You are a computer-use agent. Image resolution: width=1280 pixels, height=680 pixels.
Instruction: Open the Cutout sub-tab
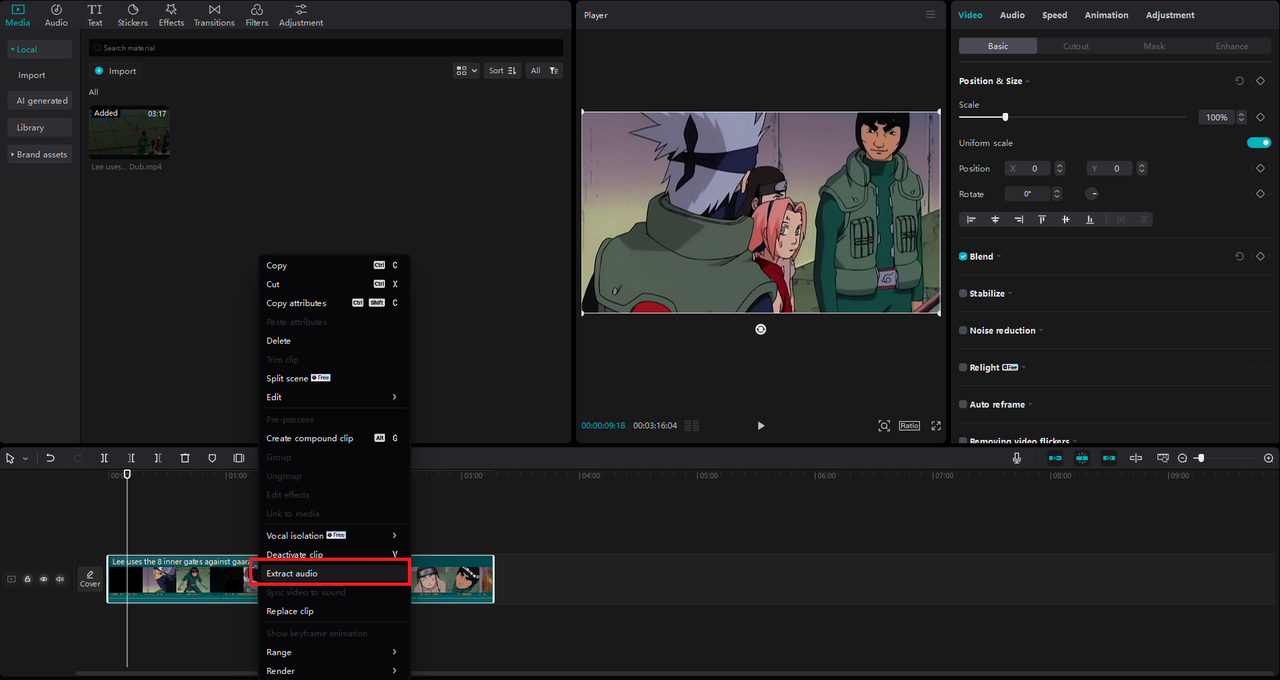1076,46
